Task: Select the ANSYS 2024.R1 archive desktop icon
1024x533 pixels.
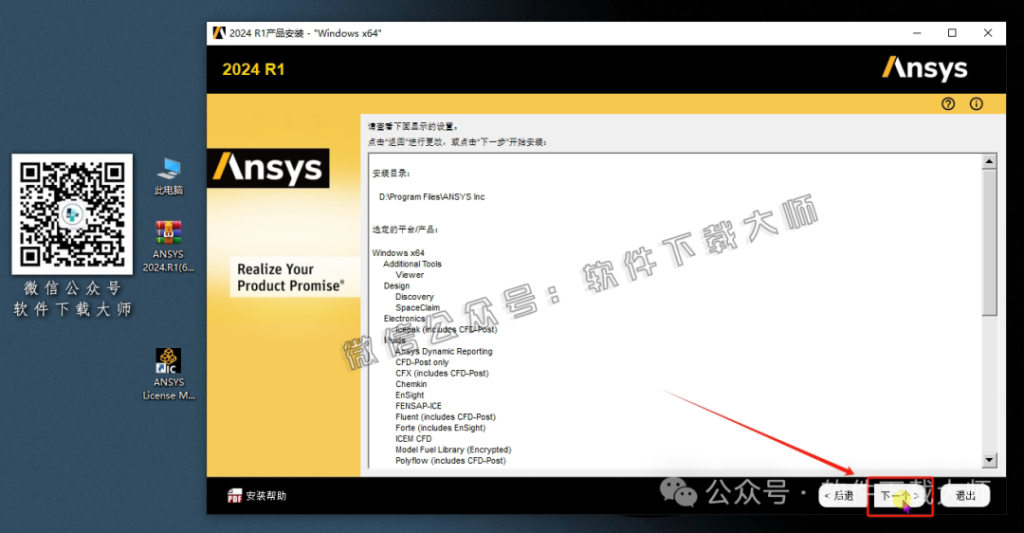Action: [168, 247]
